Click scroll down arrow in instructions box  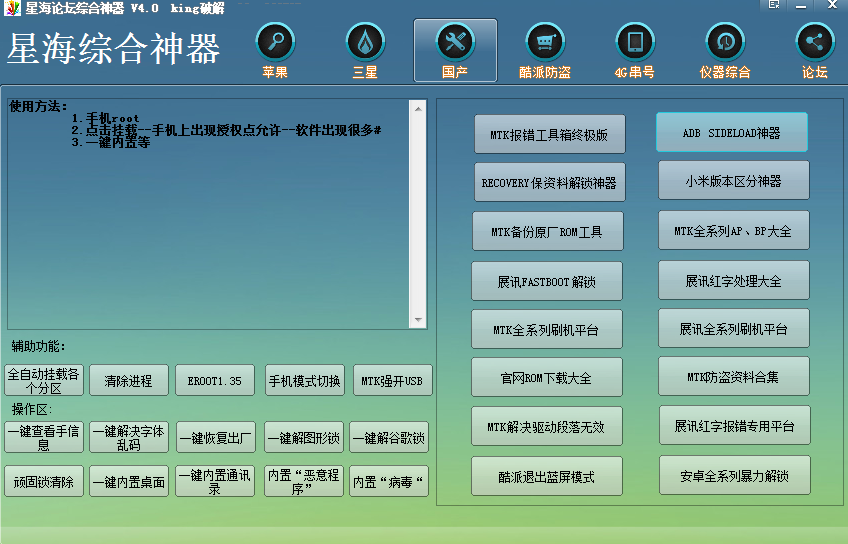418,320
